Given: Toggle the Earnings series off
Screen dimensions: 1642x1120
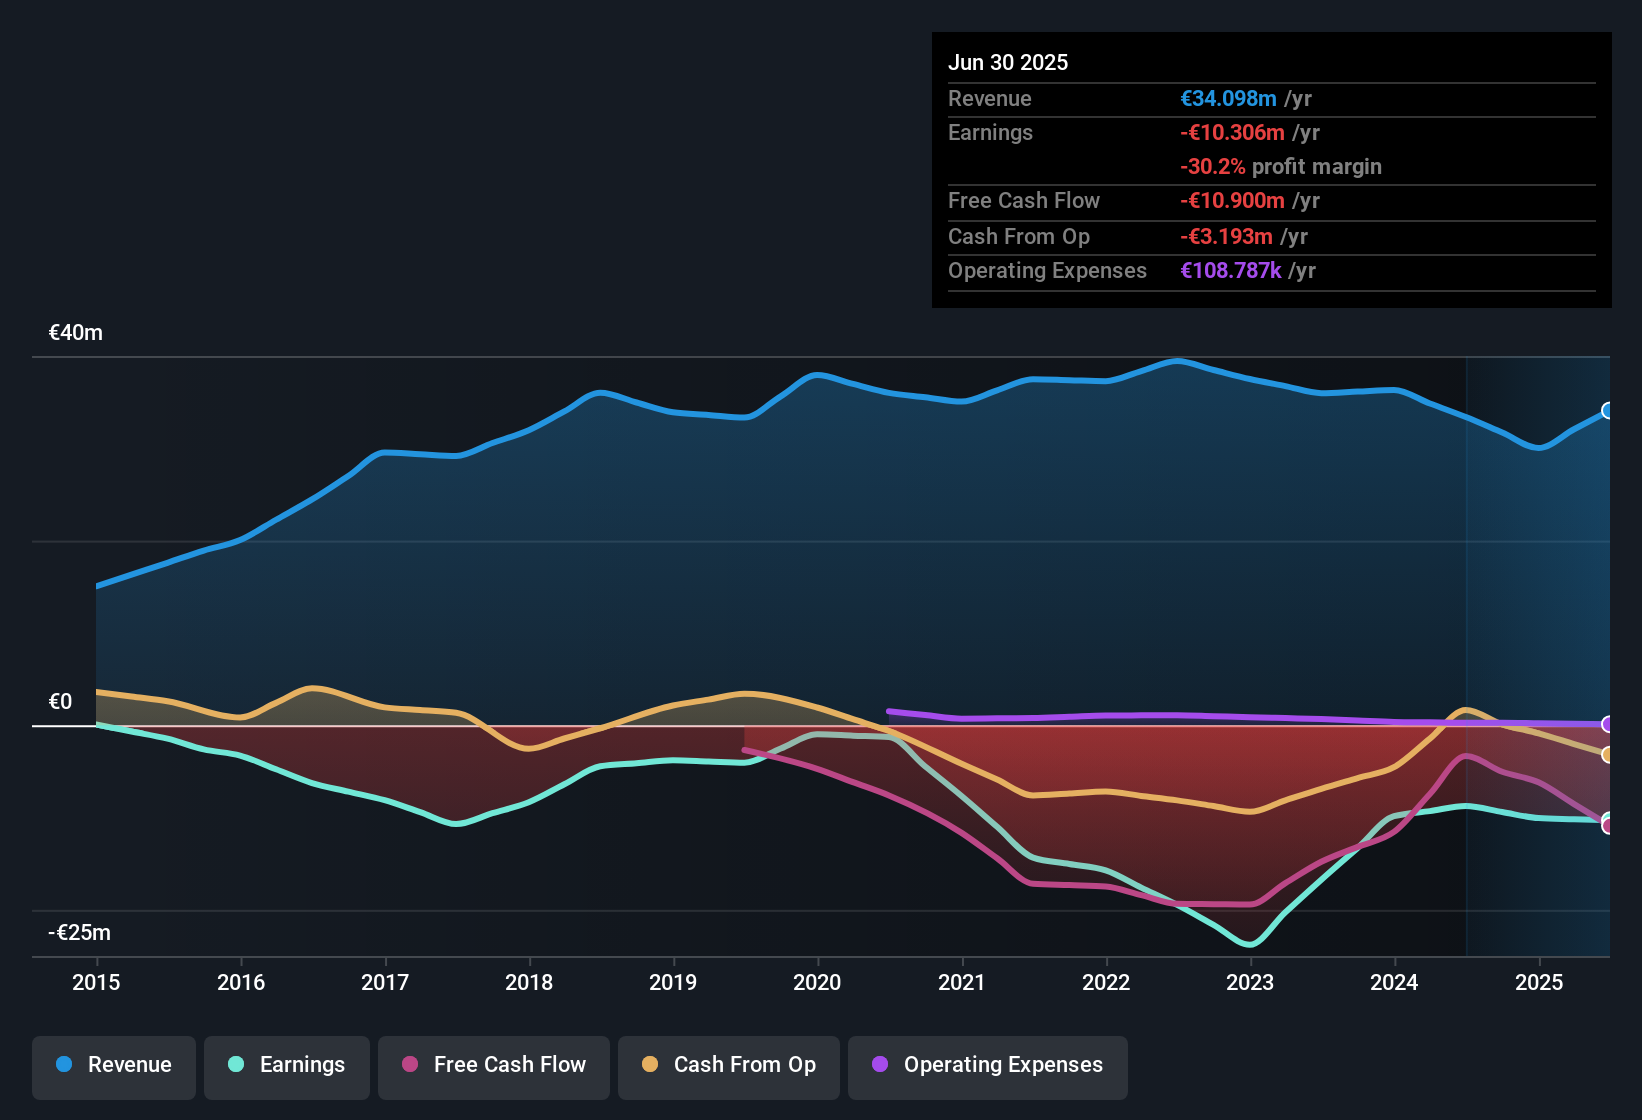Looking at the screenshot, I should pos(286,1065).
